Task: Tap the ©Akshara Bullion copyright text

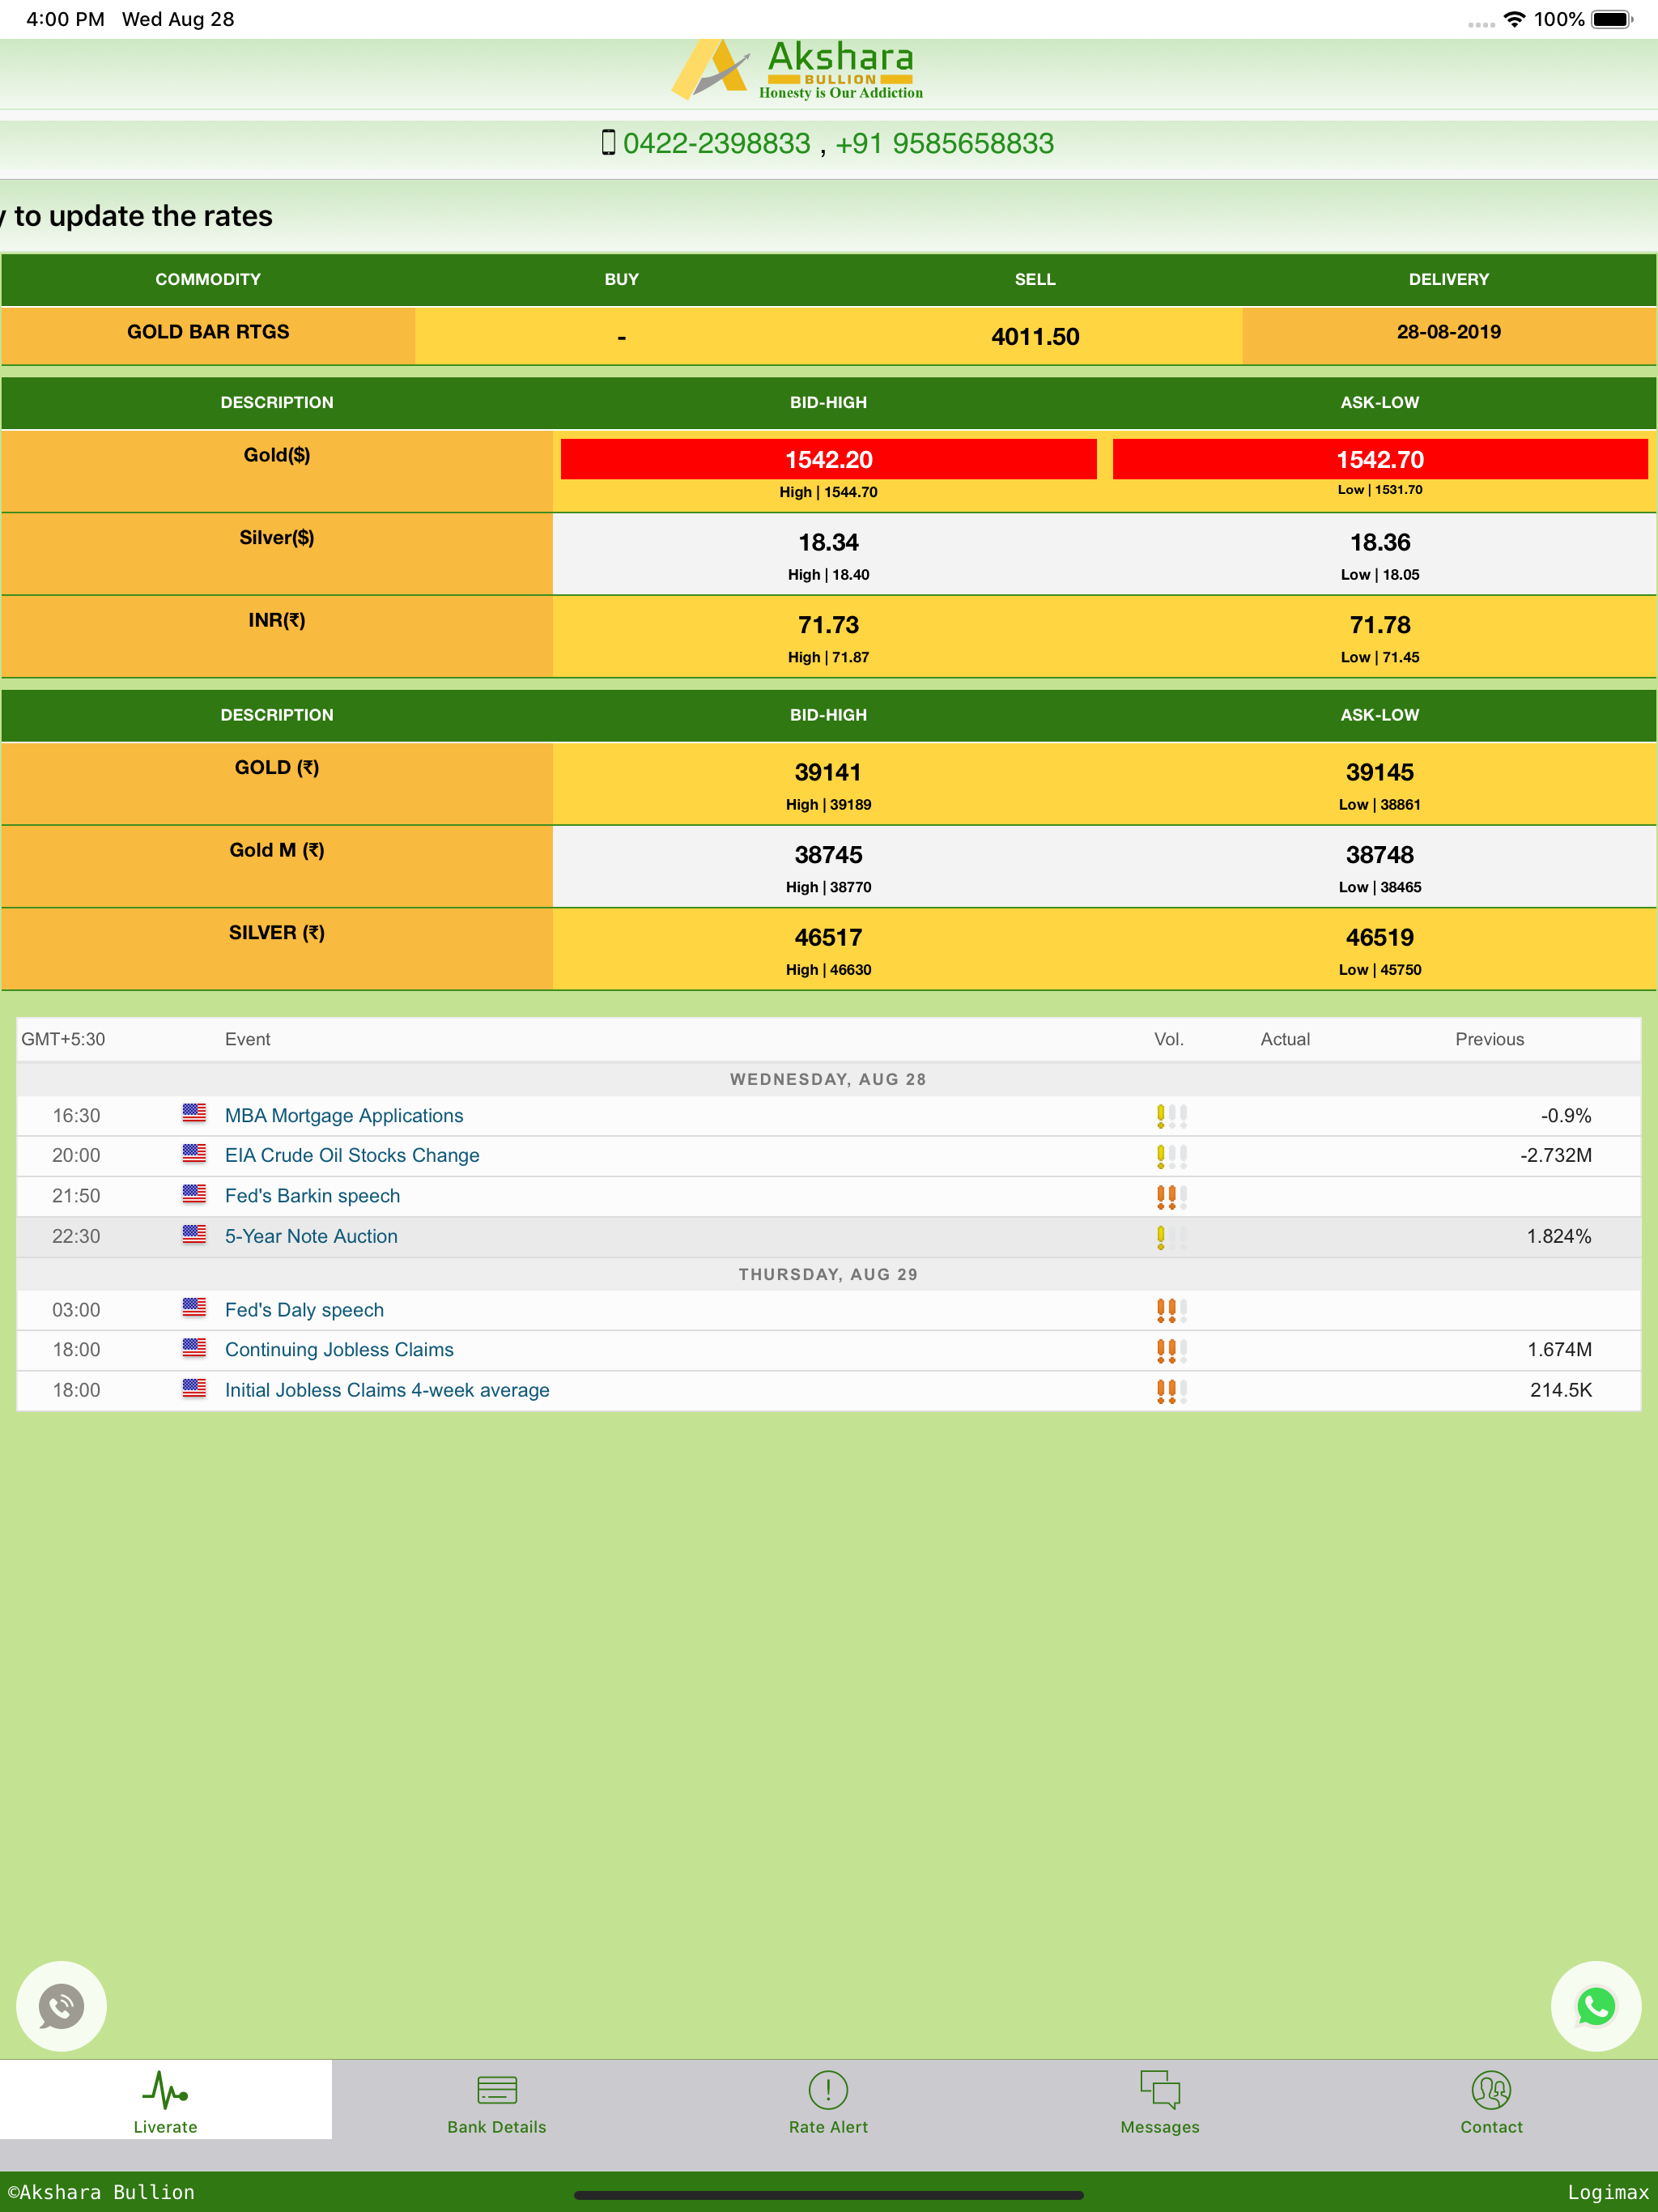Action: coord(101,2192)
